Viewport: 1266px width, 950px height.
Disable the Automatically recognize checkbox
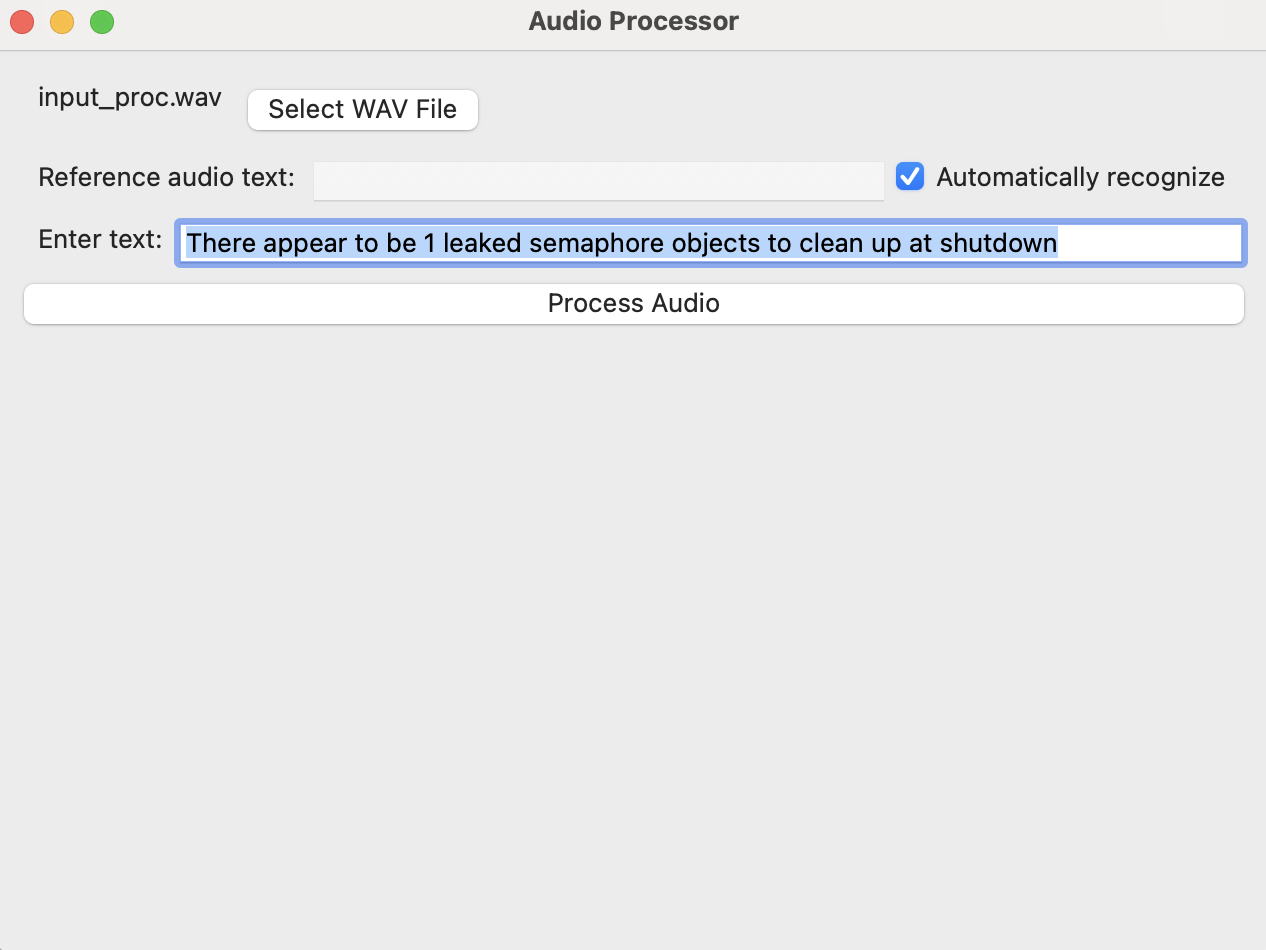click(909, 176)
